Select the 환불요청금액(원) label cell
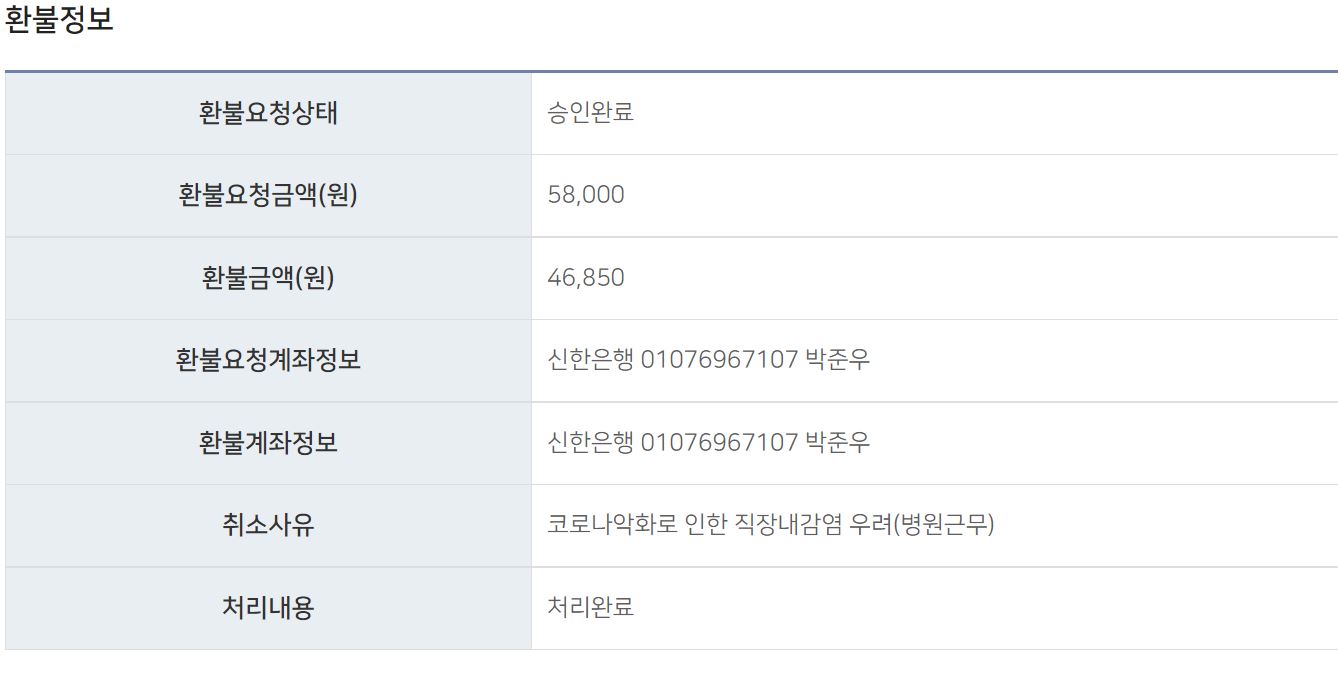The height and width of the screenshot is (697, 1338). tap(268, 195)
